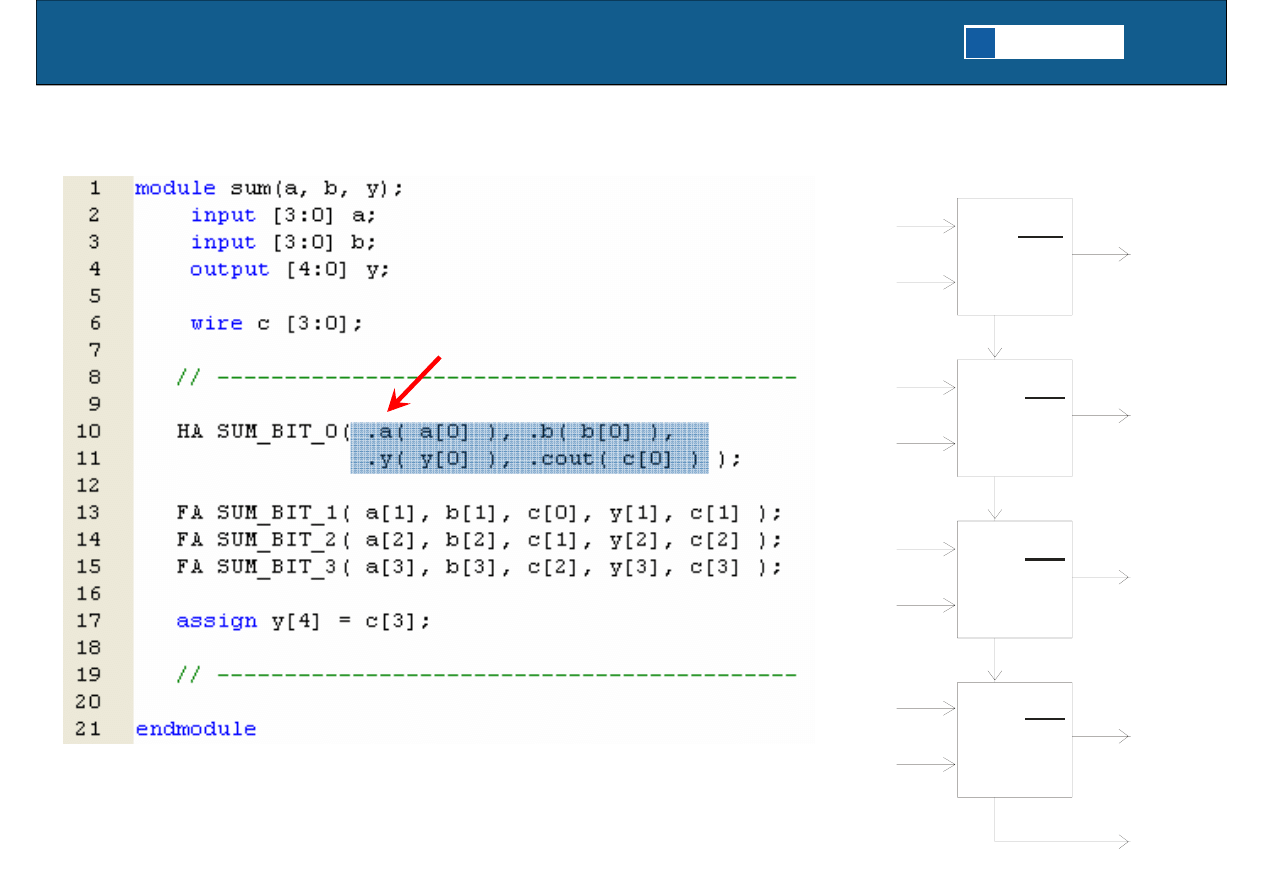1263x893 pixels.
Task: Click the FA SUM_BIT_3 instantiation line
Action: 477,567
